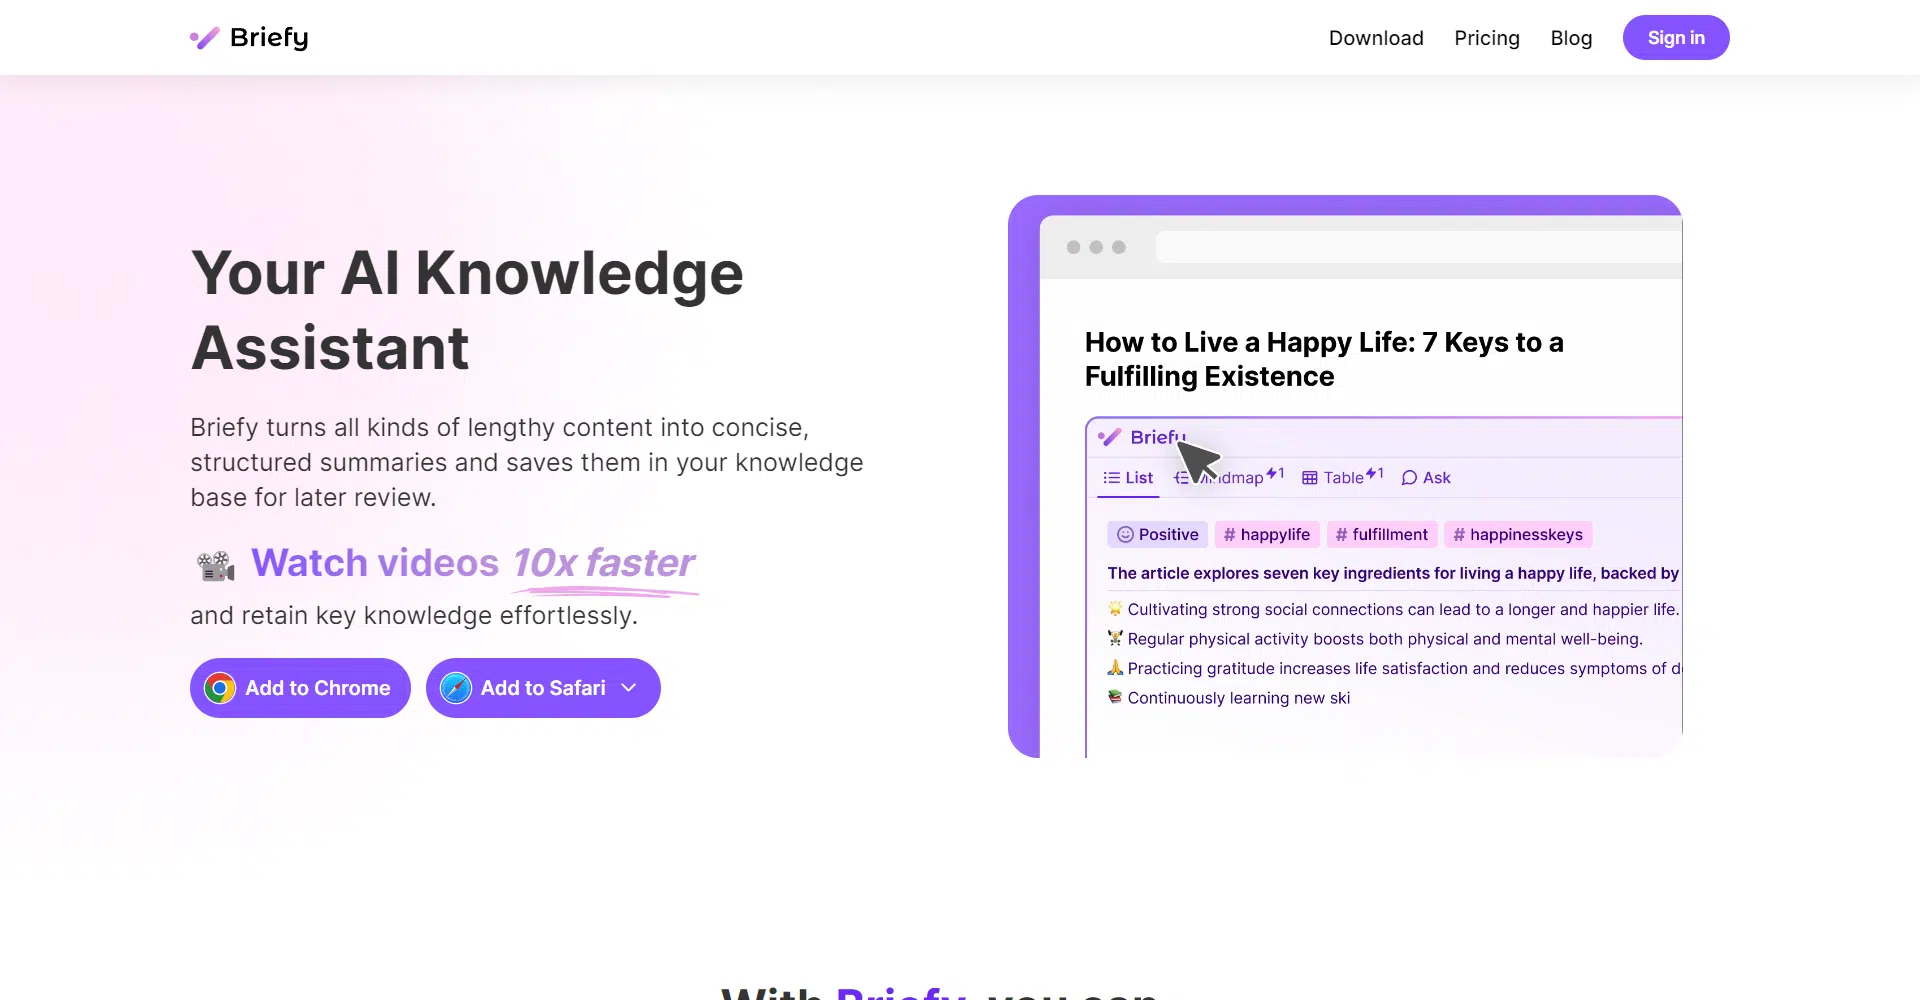Screen dimensions: 1920x1000
Task: Click the Table grid icon
Action: [1309, 478]
